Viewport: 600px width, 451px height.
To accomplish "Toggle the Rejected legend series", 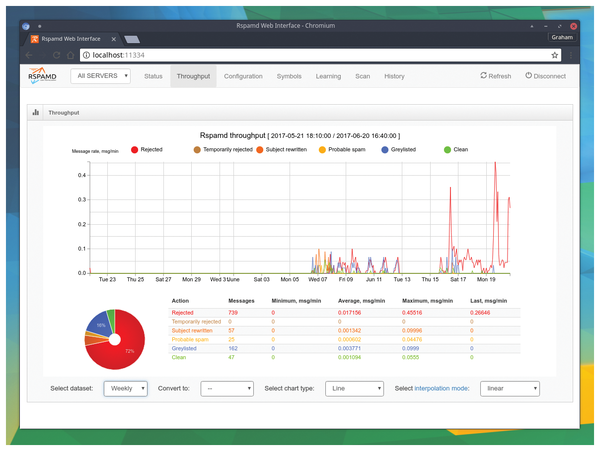I will pos(147,150).
